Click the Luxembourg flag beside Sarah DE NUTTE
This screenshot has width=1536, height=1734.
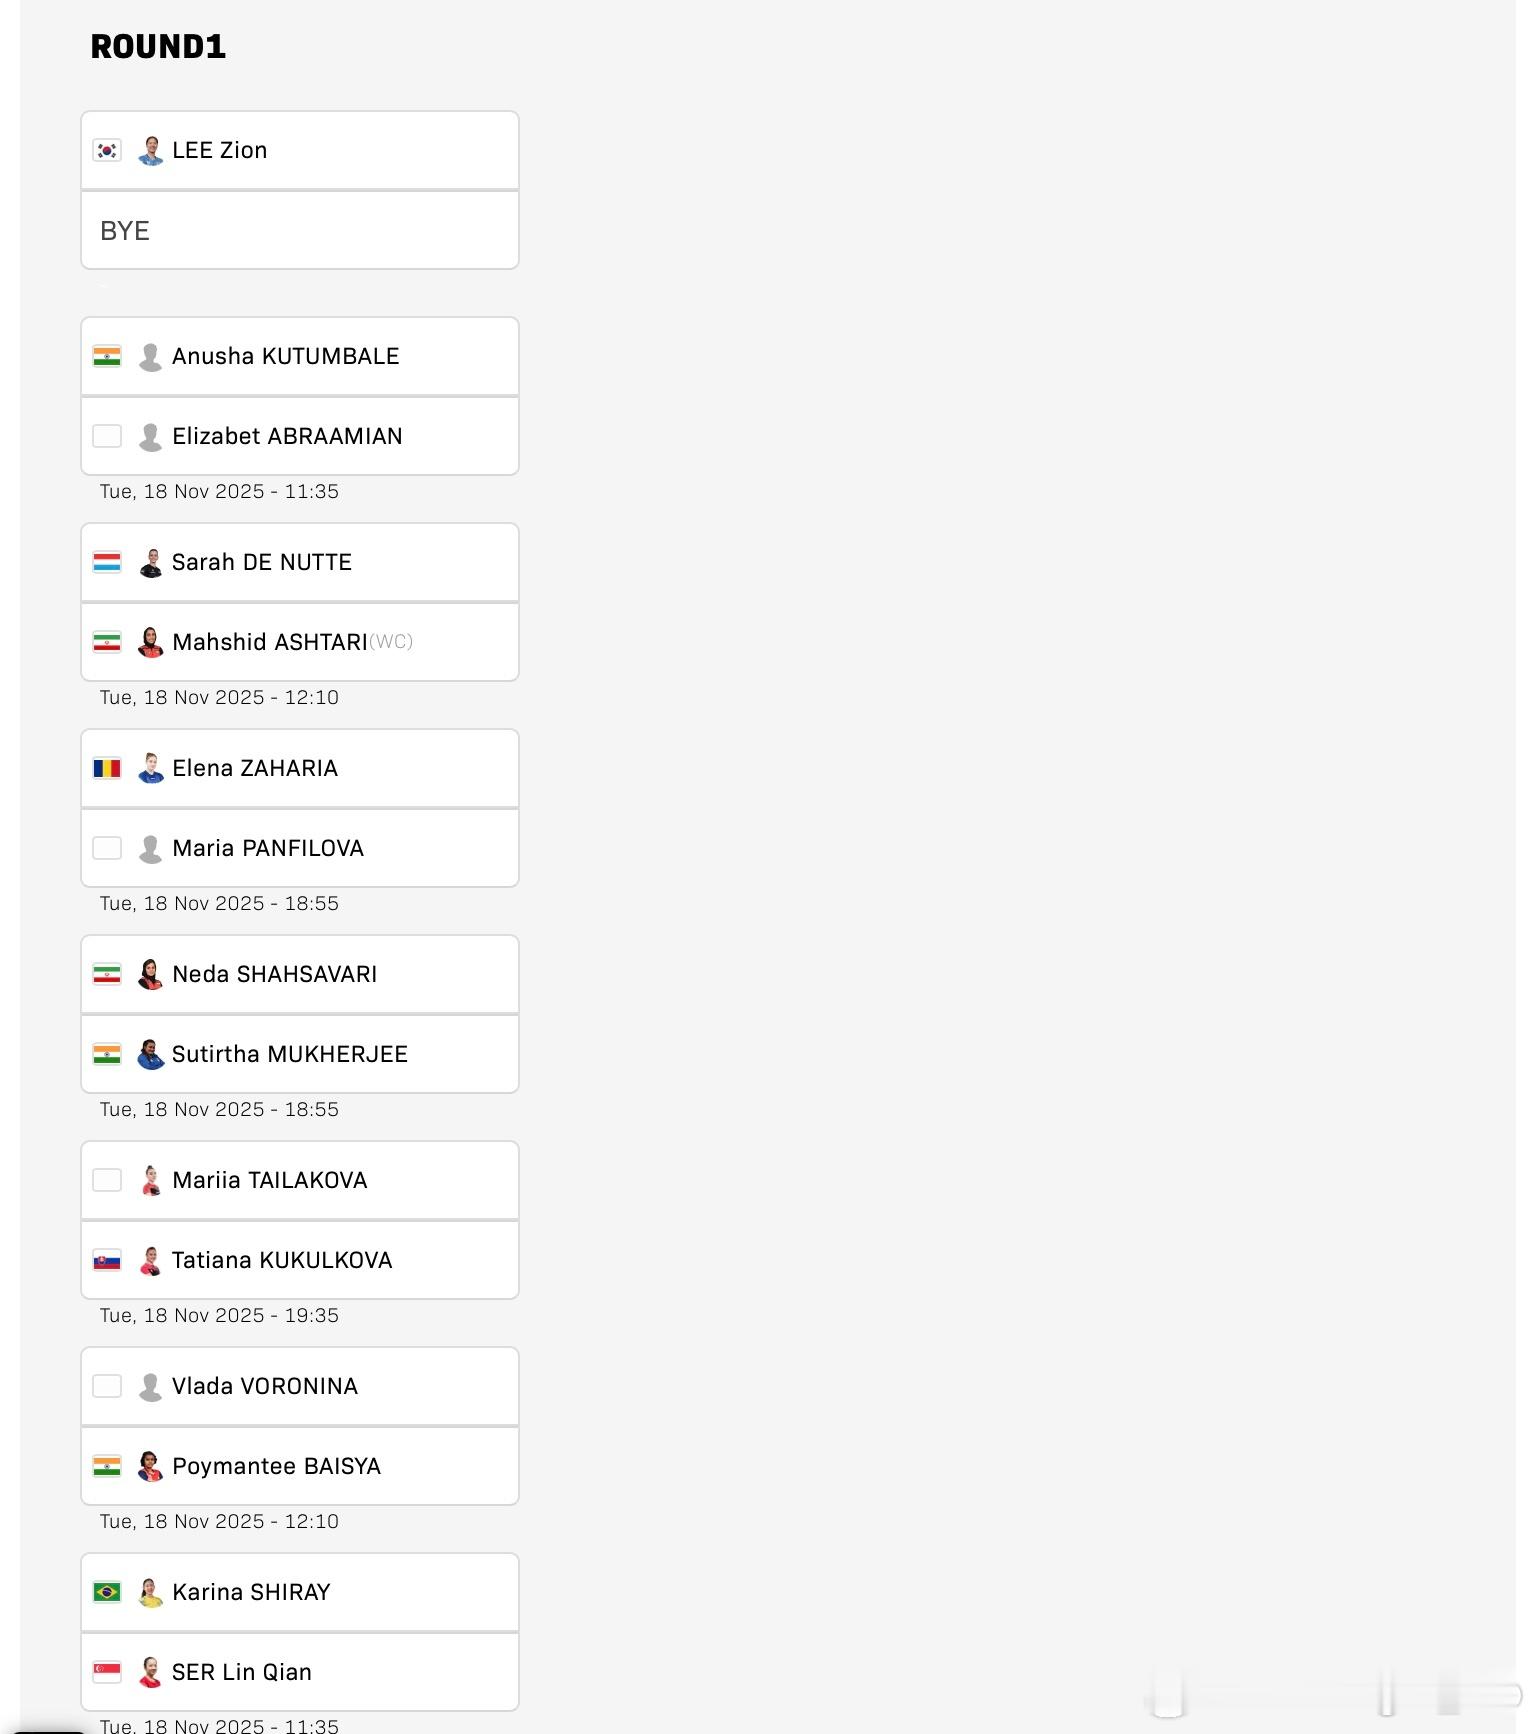click(x=107, y=563)
